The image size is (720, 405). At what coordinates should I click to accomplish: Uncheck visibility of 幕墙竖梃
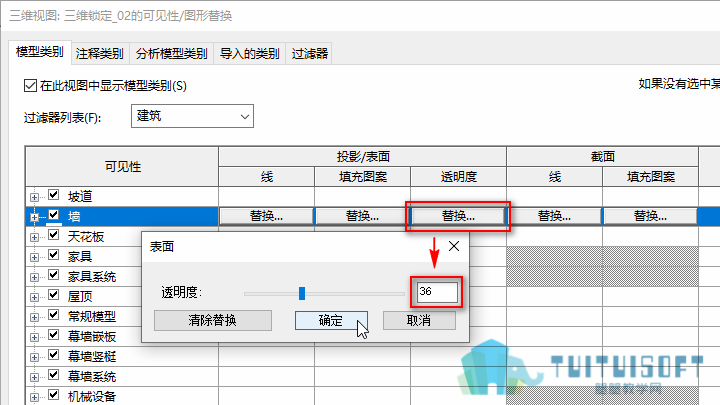(x=54, y=354)
